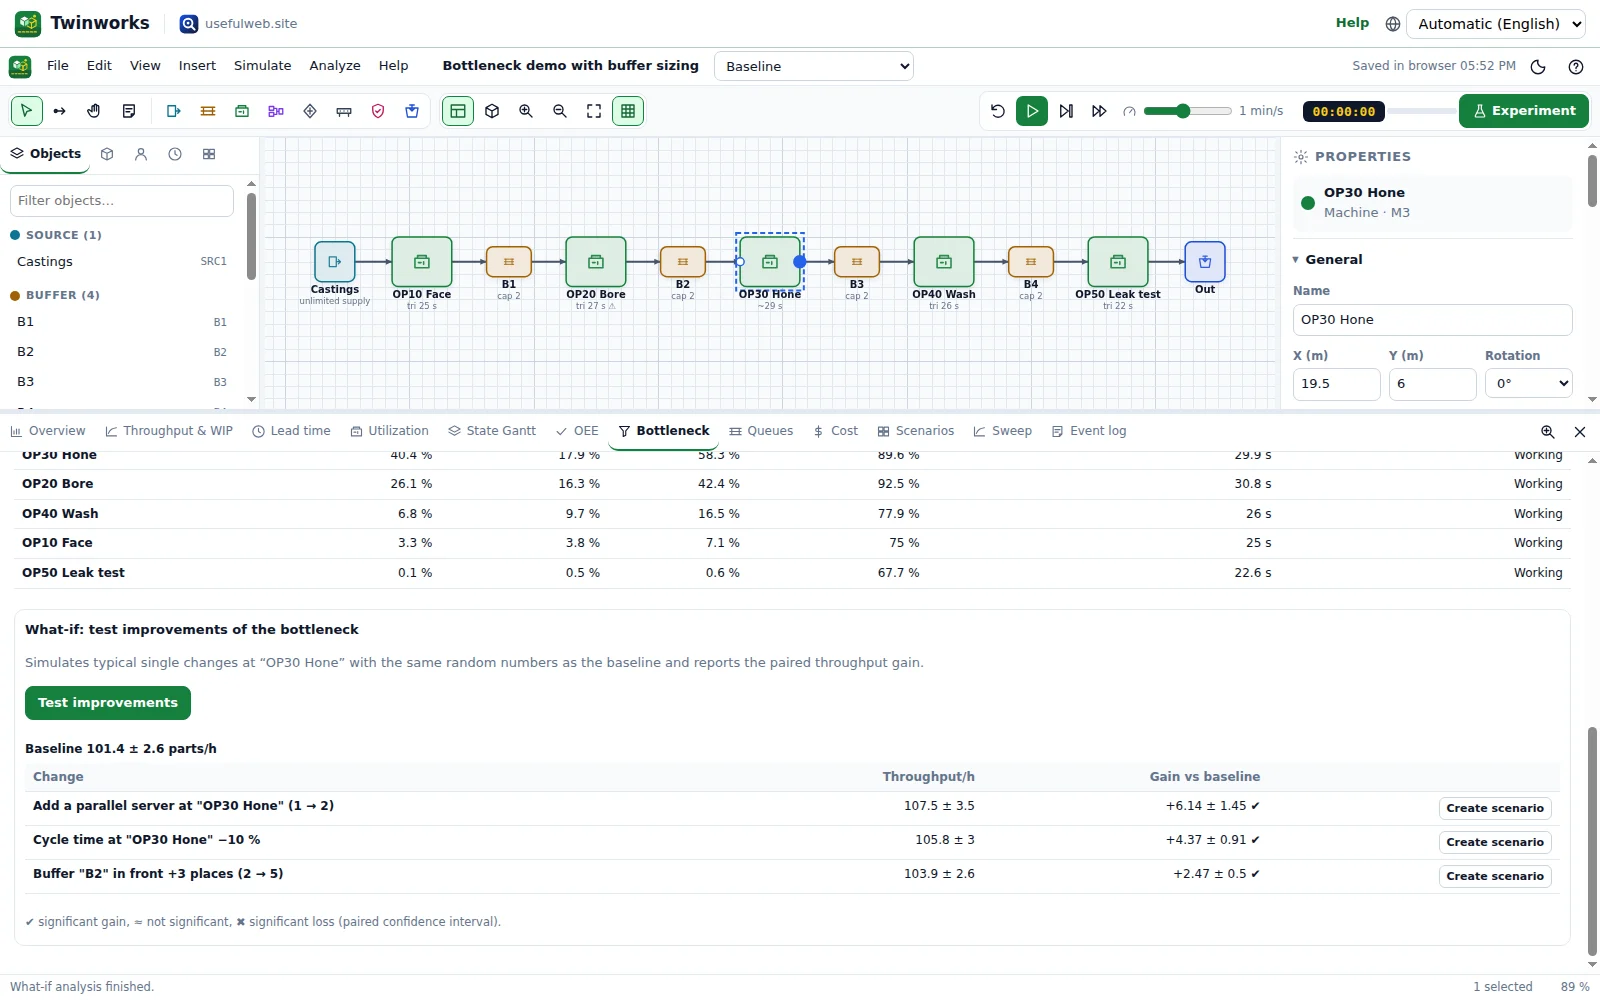Follow the Help link in the header

1352,23
